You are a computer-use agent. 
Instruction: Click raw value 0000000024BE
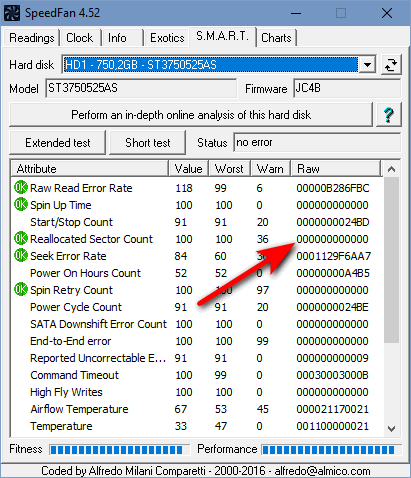click(x=333, y=307)
